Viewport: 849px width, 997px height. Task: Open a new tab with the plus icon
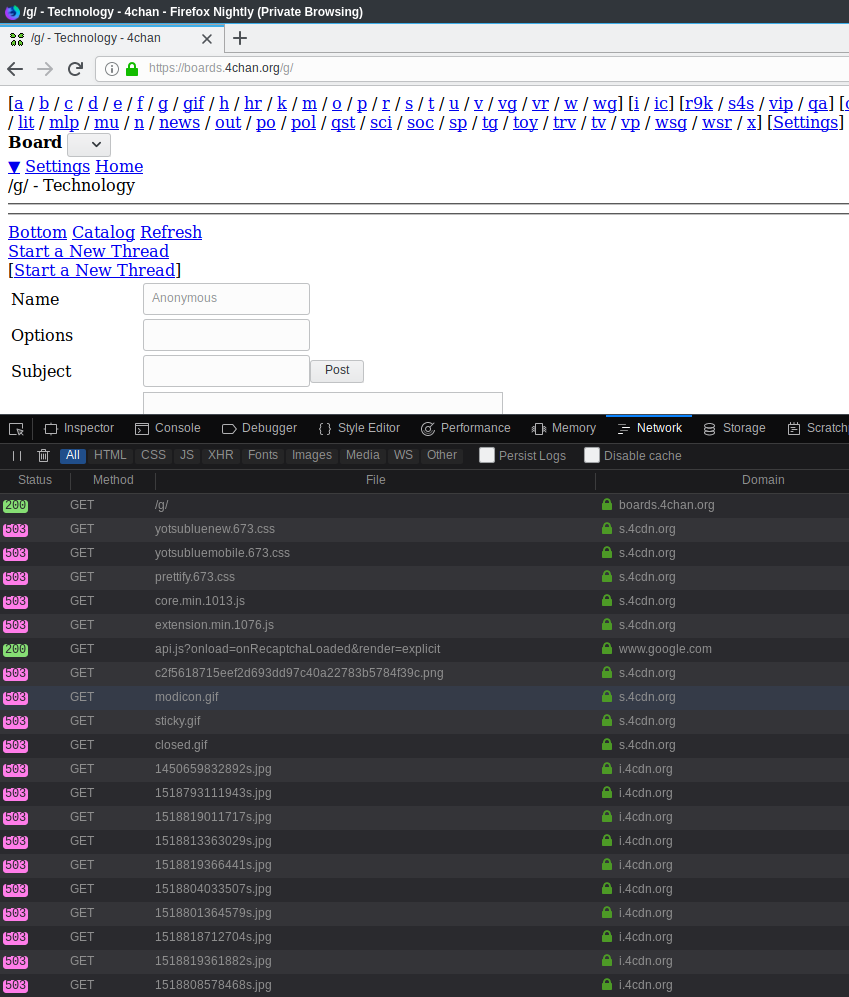(240, 38)
